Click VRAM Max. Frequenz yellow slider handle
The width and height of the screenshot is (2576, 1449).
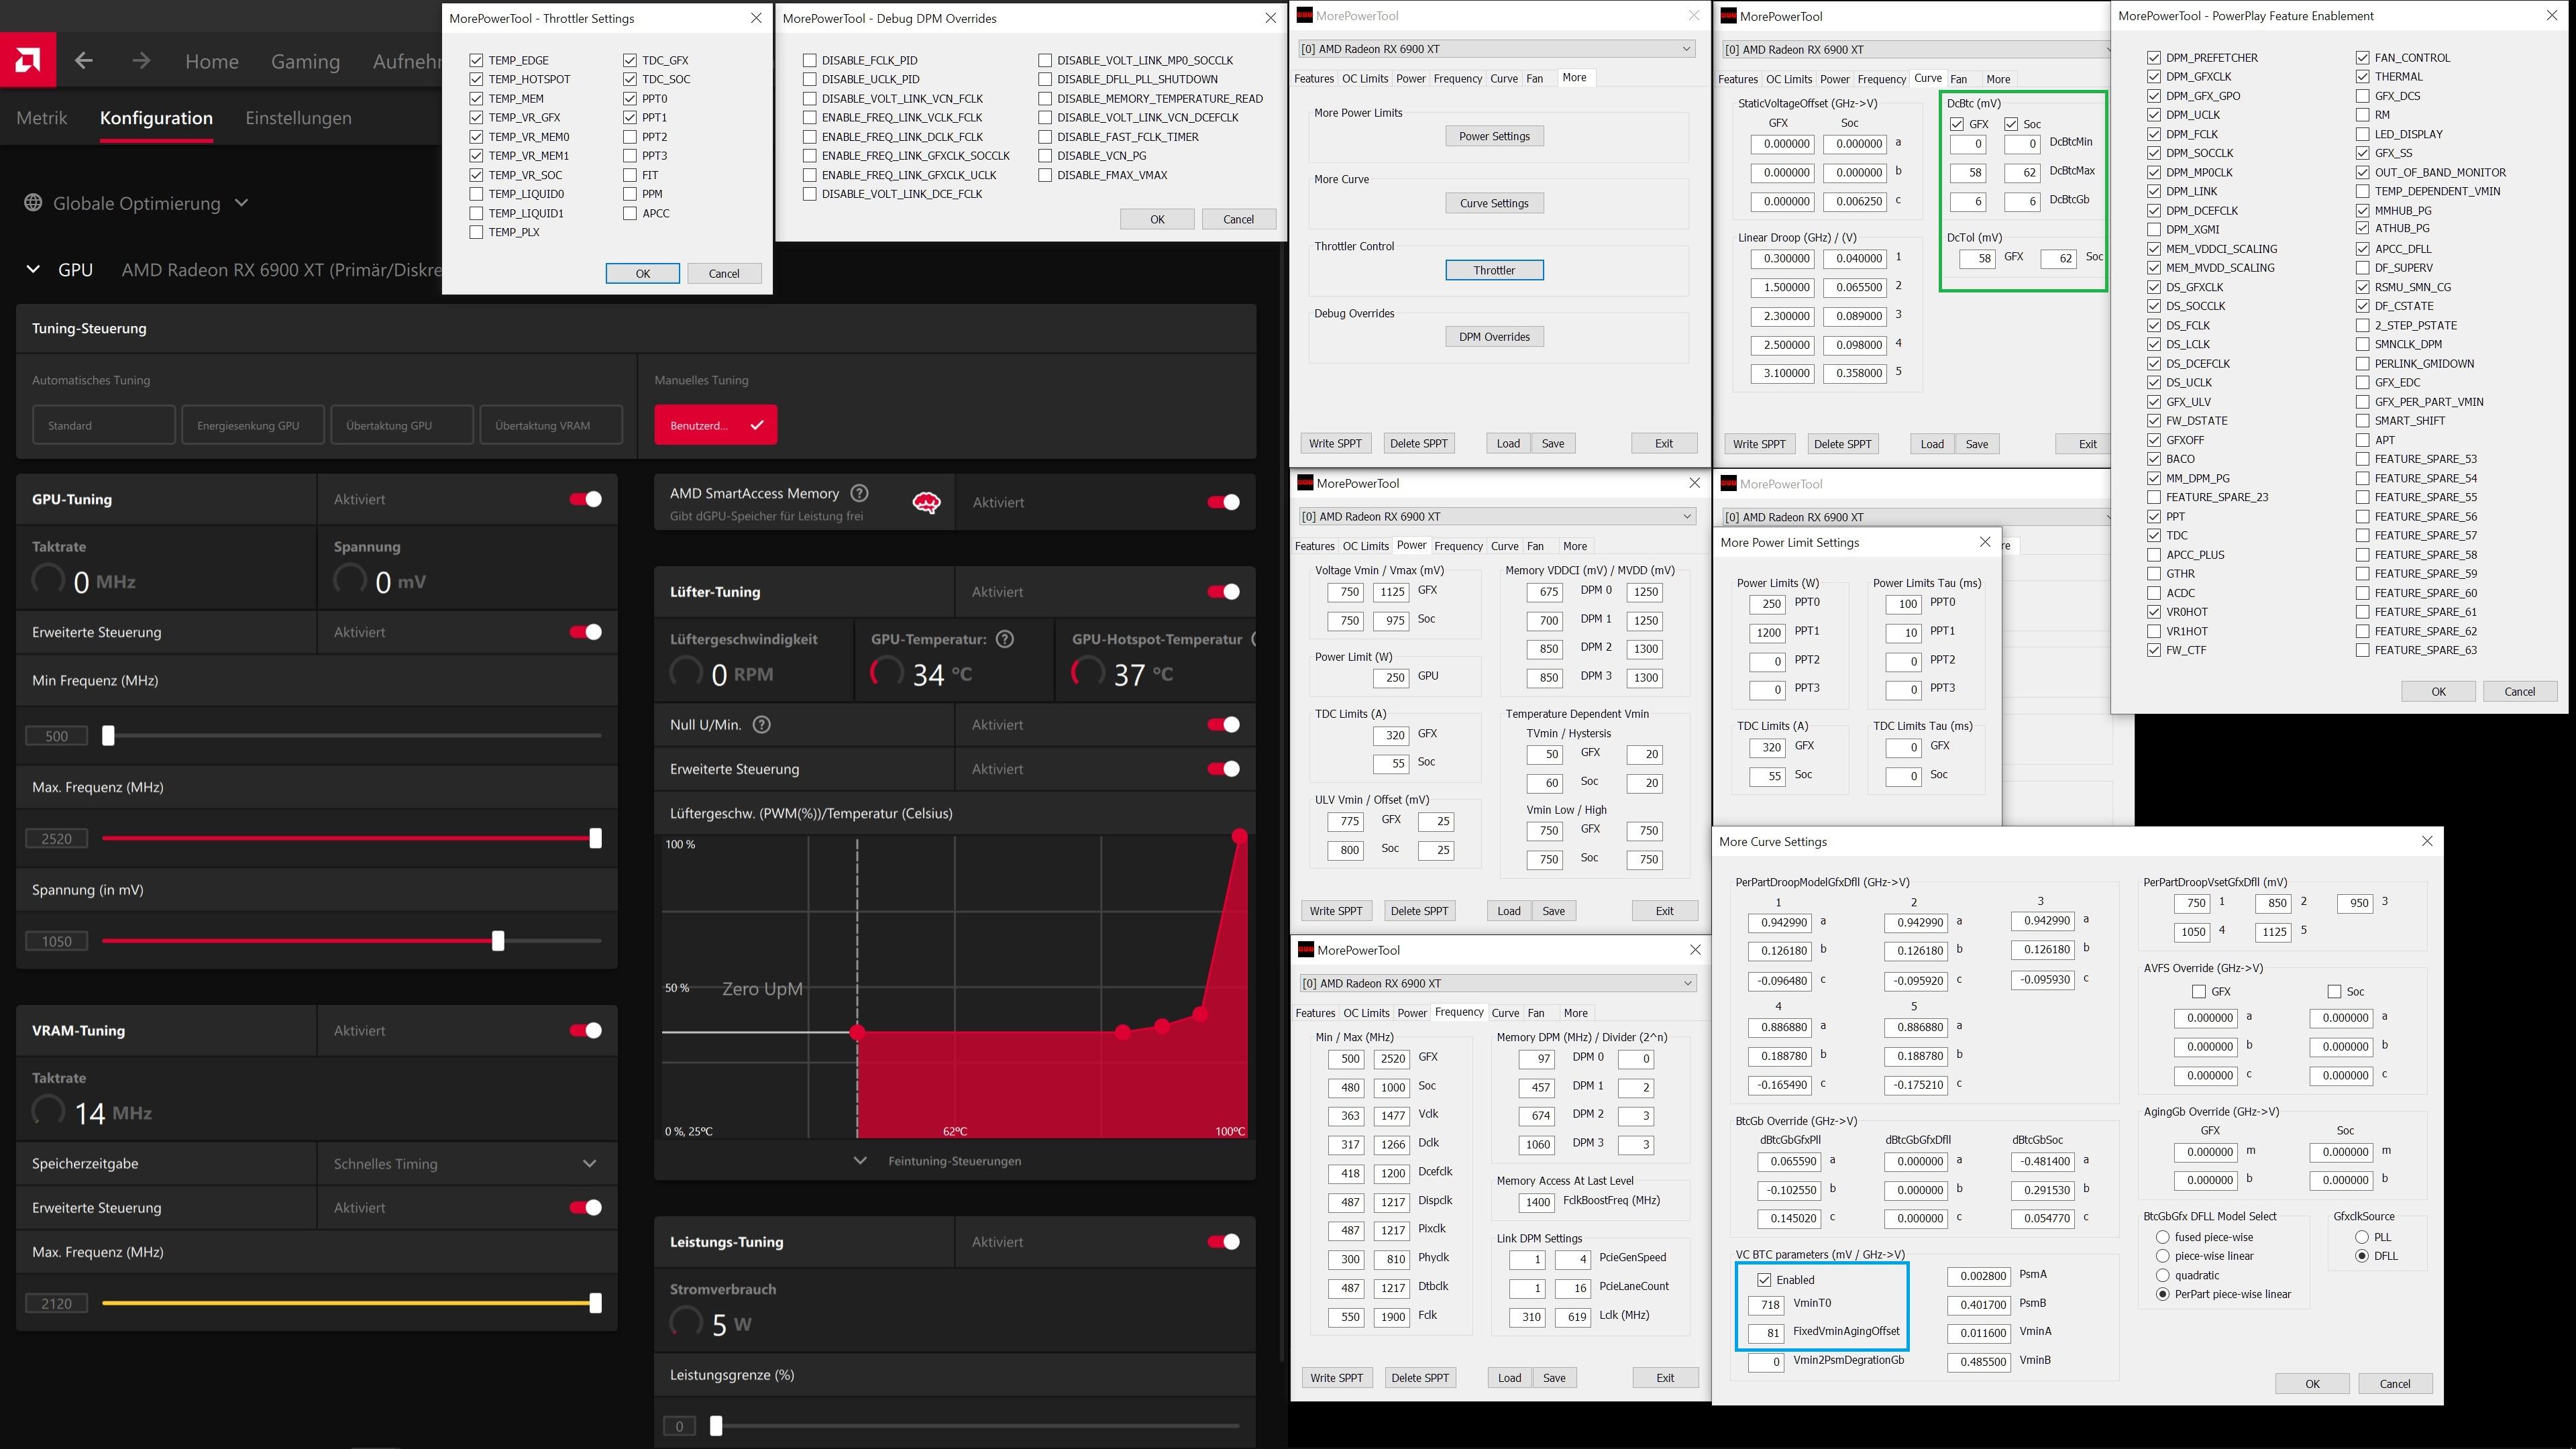pos(596,1303)
